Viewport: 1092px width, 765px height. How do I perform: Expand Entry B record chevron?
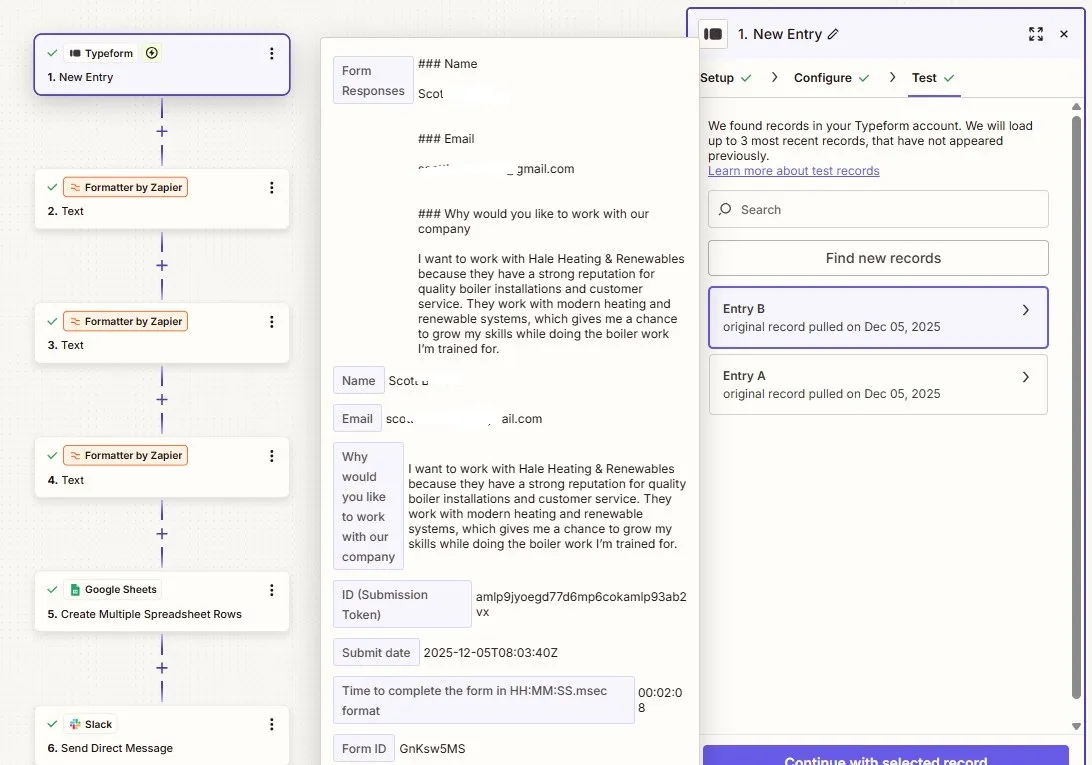click(x=1025, y=310)
